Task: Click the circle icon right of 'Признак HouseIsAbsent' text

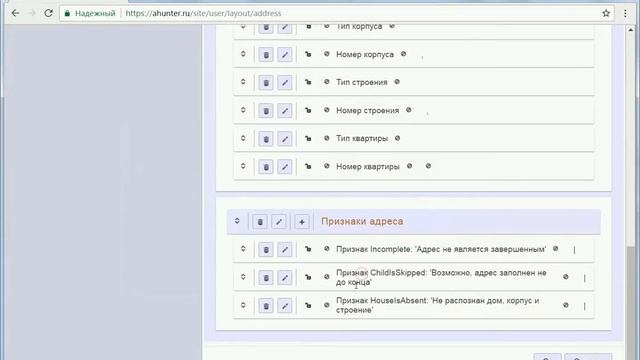Action: click(x=566, y=305)
